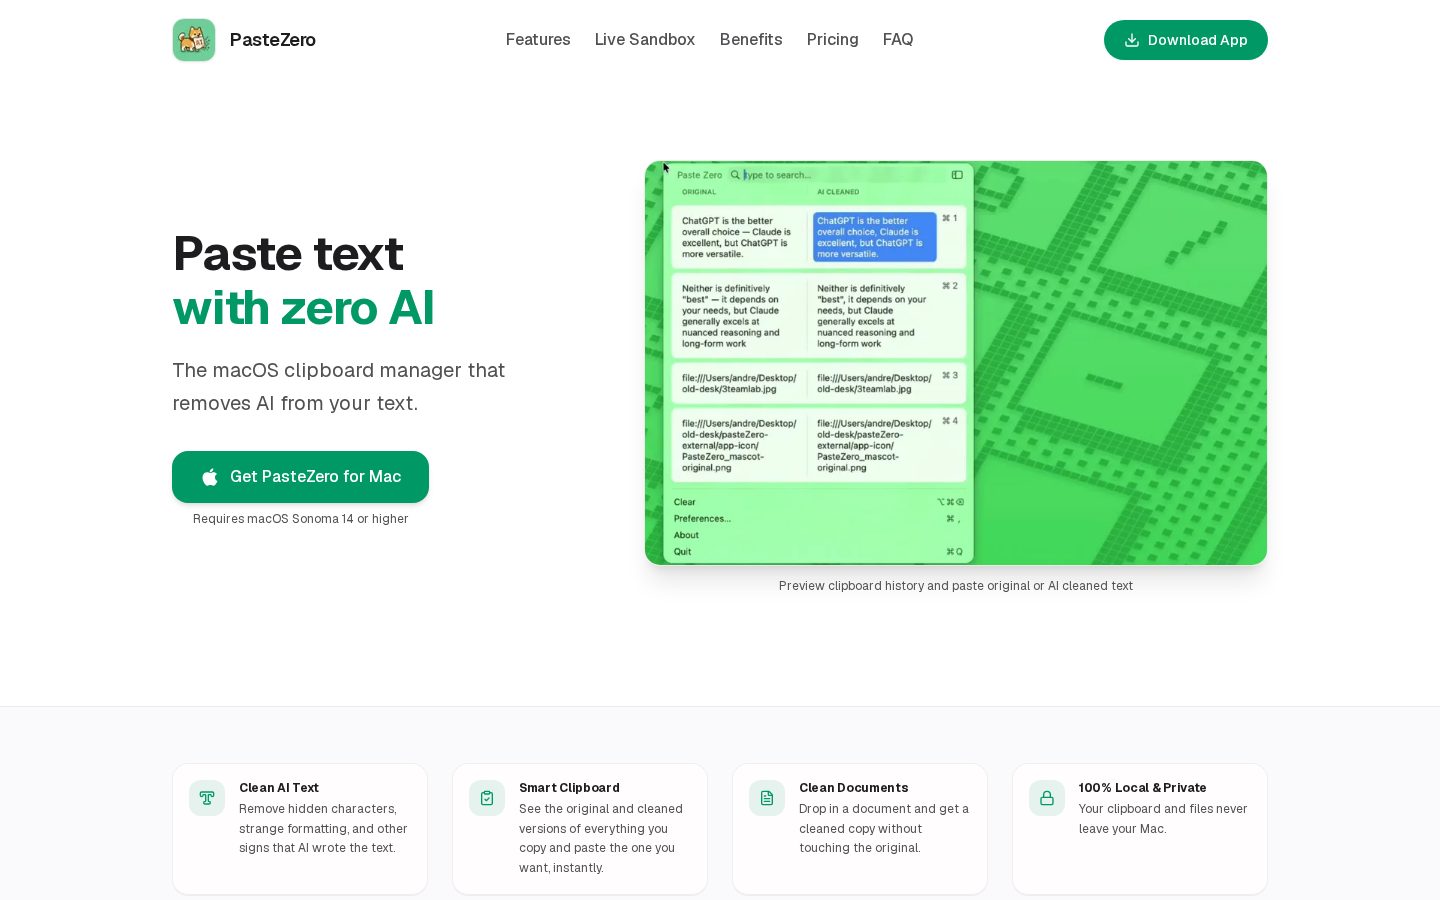Click "Requires macOS Sonoma 14 or higher" note
Image resolution: width=1440 pixels, height=900 pixels.
click(301, 519)
